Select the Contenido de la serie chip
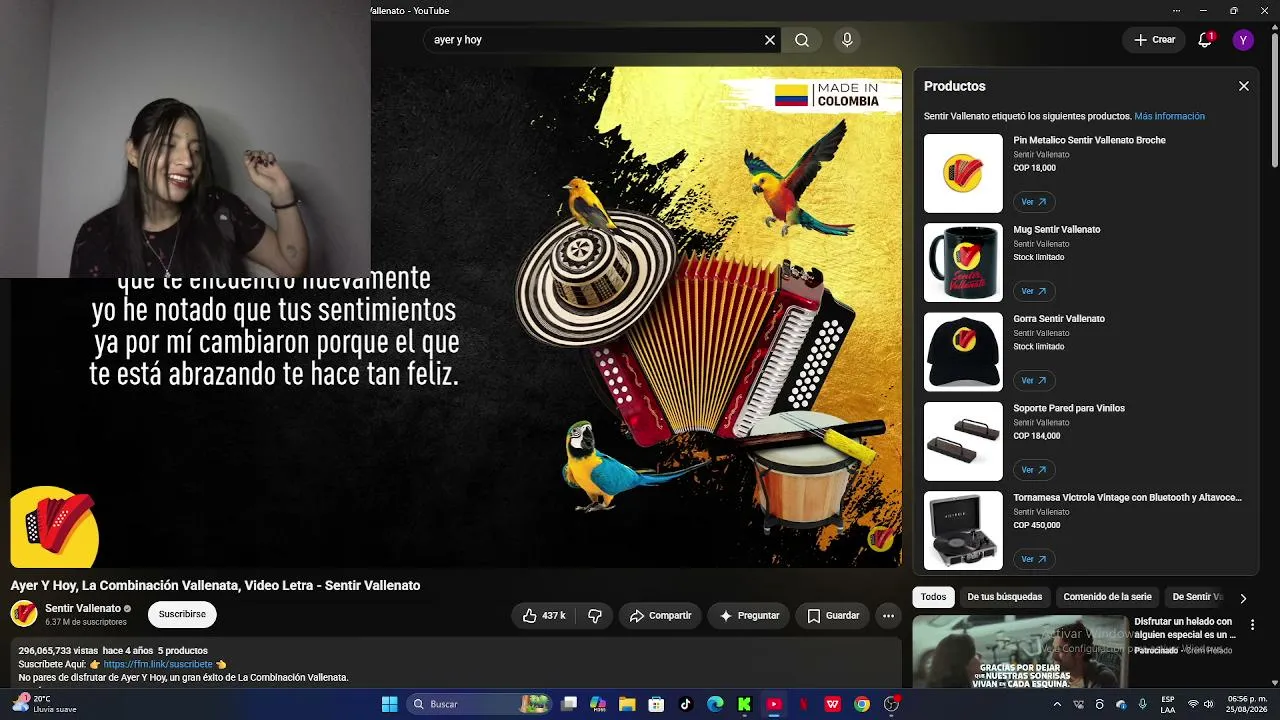This screenshot has height=720, width=1280. click(1107, 597)
